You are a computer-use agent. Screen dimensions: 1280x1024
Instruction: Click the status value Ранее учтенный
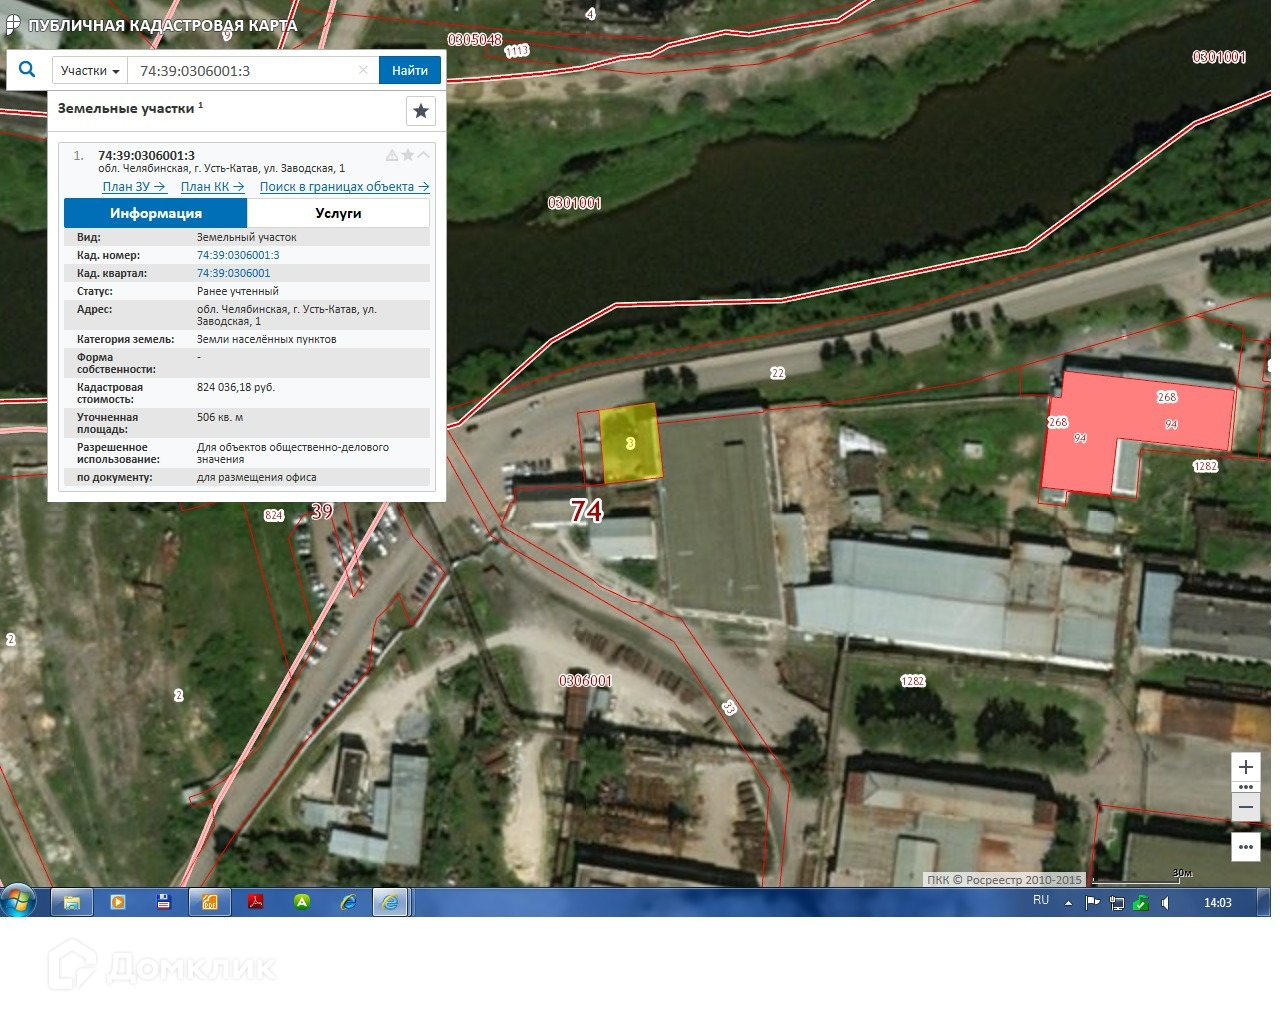pyautogui.click(x=238, y=292)
